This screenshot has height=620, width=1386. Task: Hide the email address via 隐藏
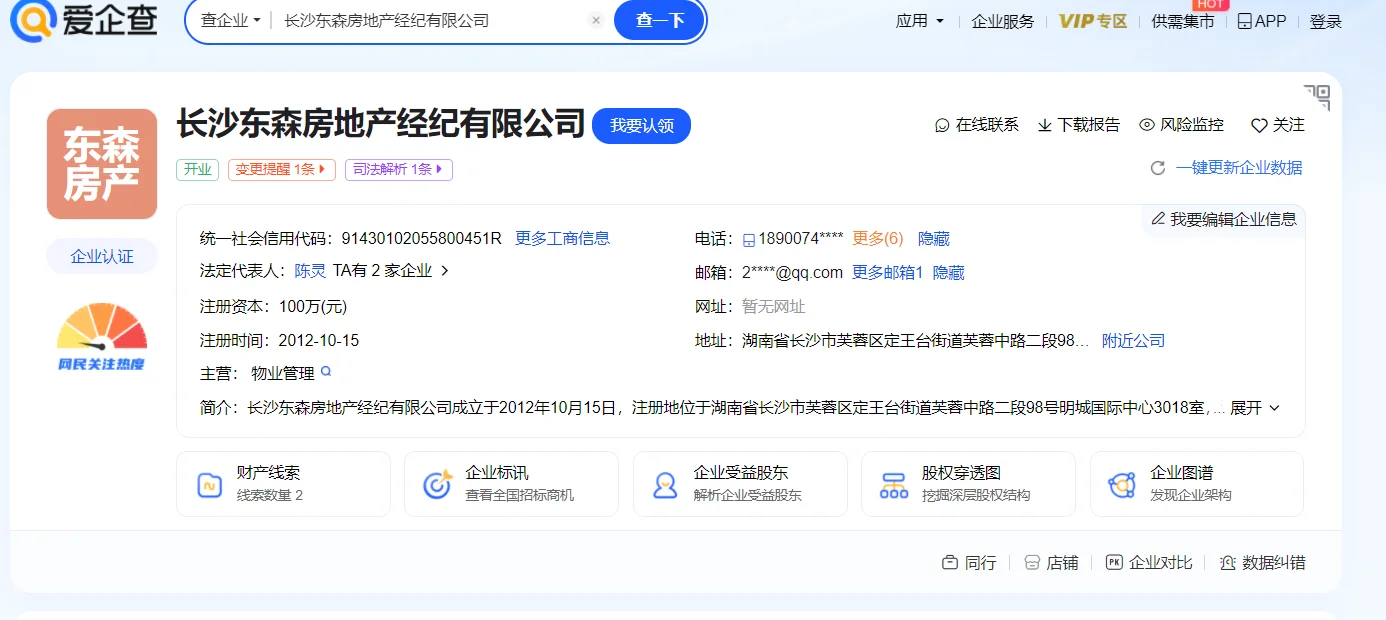(x=948, y=273)
